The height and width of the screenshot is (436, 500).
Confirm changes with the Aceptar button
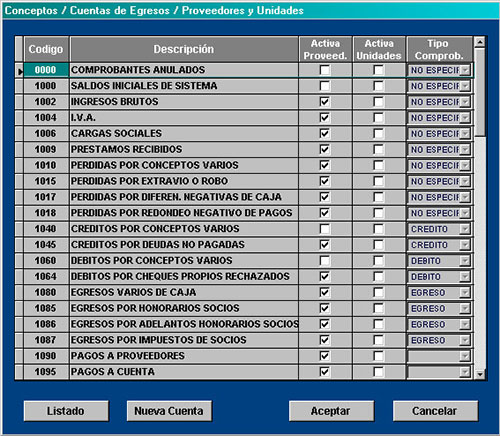331,411
